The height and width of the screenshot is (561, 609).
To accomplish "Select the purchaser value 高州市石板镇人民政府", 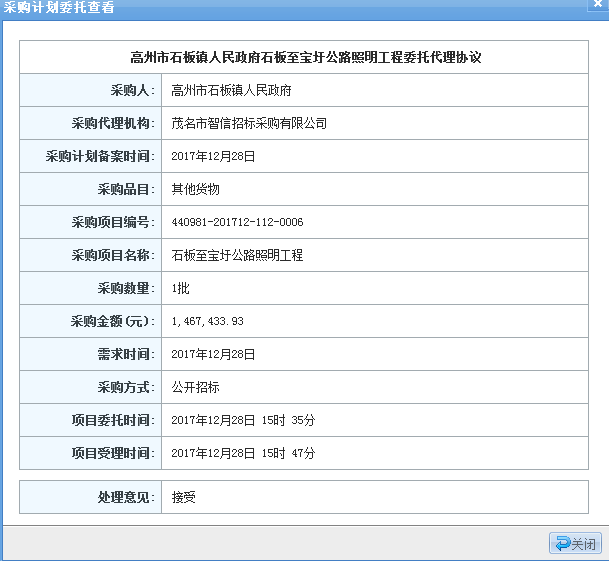I will (x=231, y=91).
